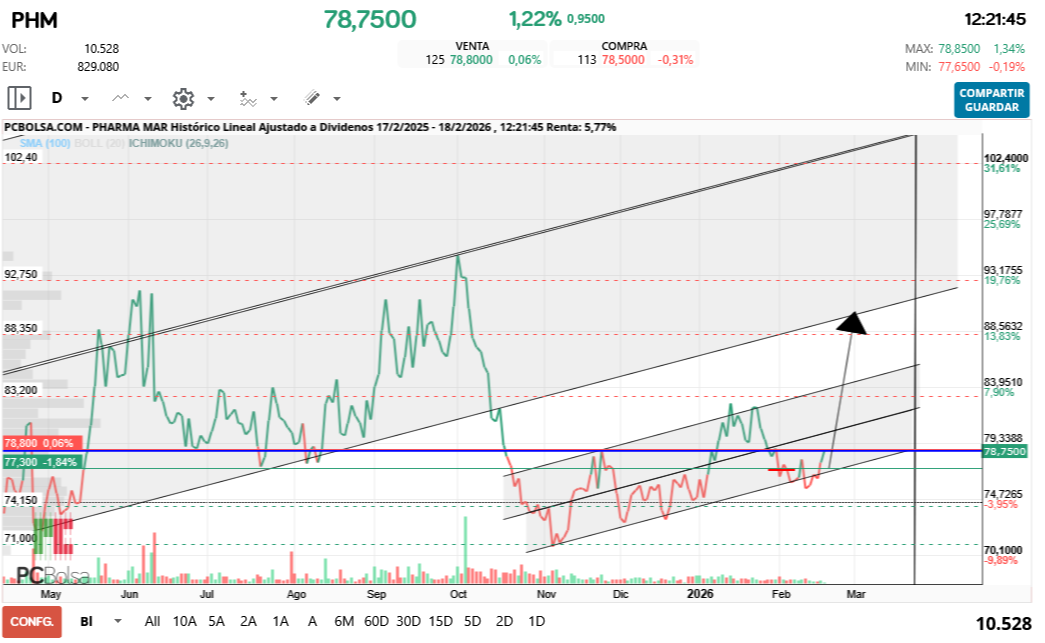Screen dimensions: 1045x643
Task: Click the line chart type icon
Action: pyautogui.click(x=120, y=99)
